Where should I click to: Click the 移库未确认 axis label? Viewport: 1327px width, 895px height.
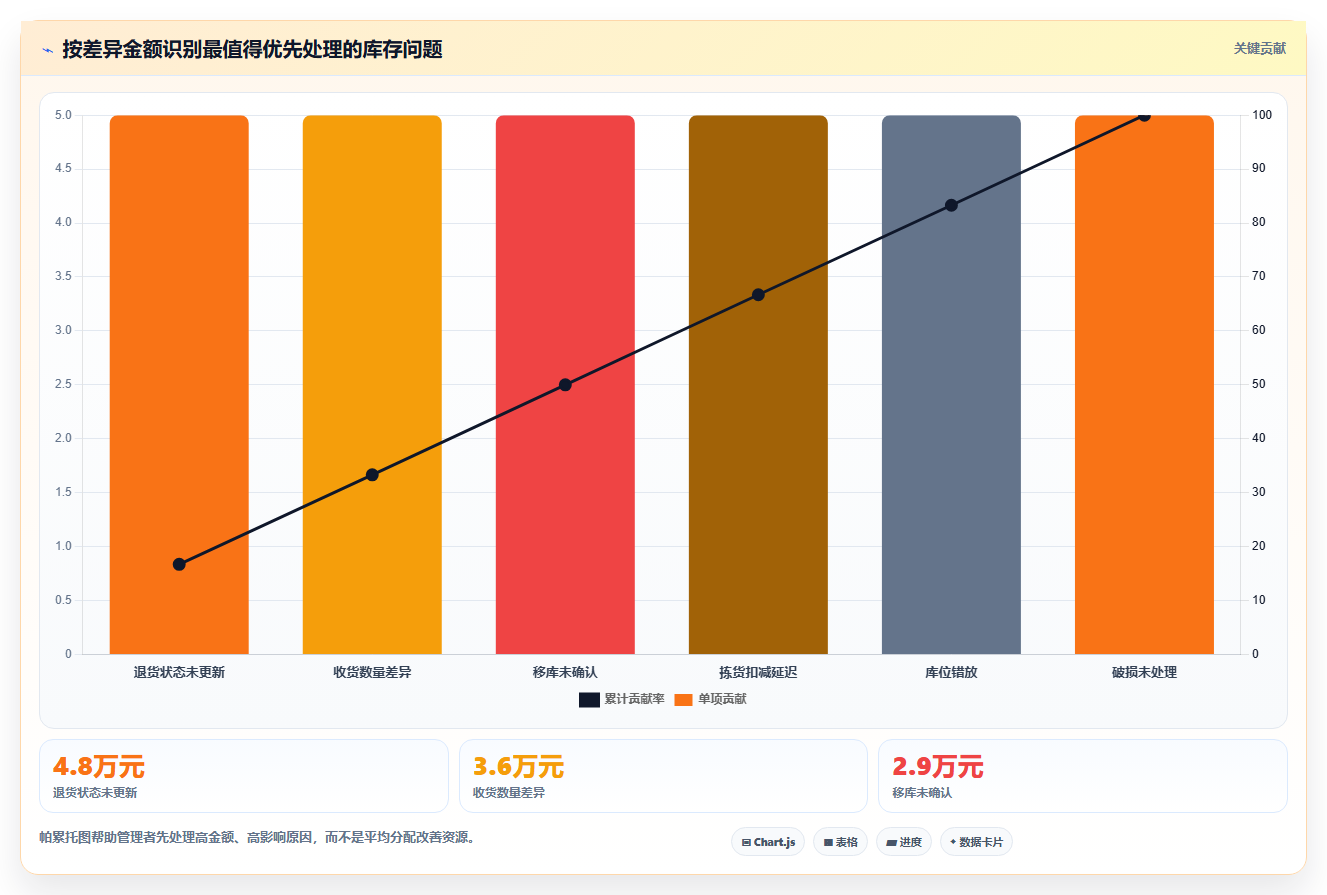tap(565, 672)
